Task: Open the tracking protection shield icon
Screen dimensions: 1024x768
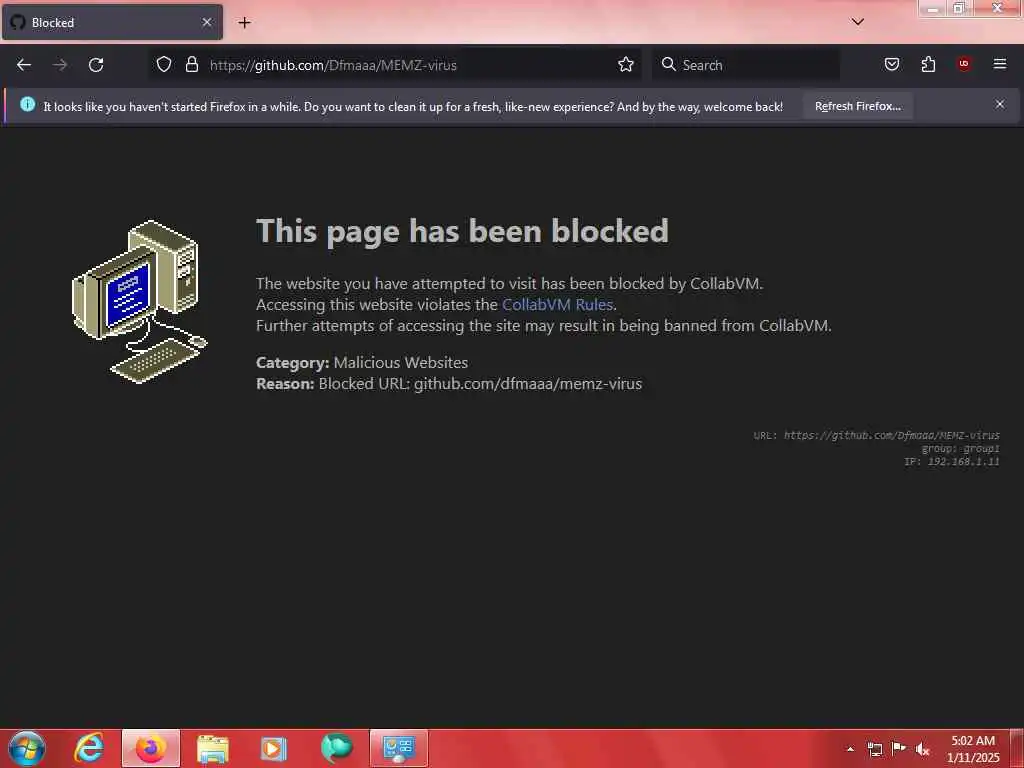Action: (x=164, y=65)
